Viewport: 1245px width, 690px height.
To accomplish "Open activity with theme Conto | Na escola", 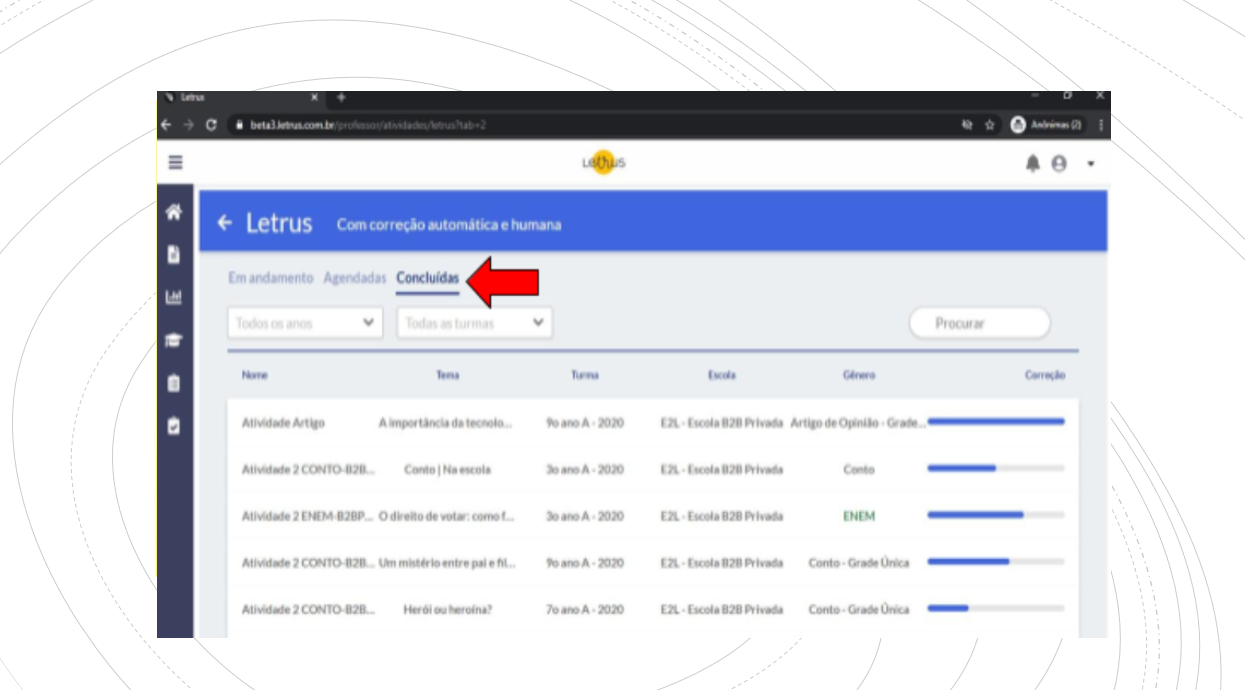I will pyautogui.click(x=653, y=469).
